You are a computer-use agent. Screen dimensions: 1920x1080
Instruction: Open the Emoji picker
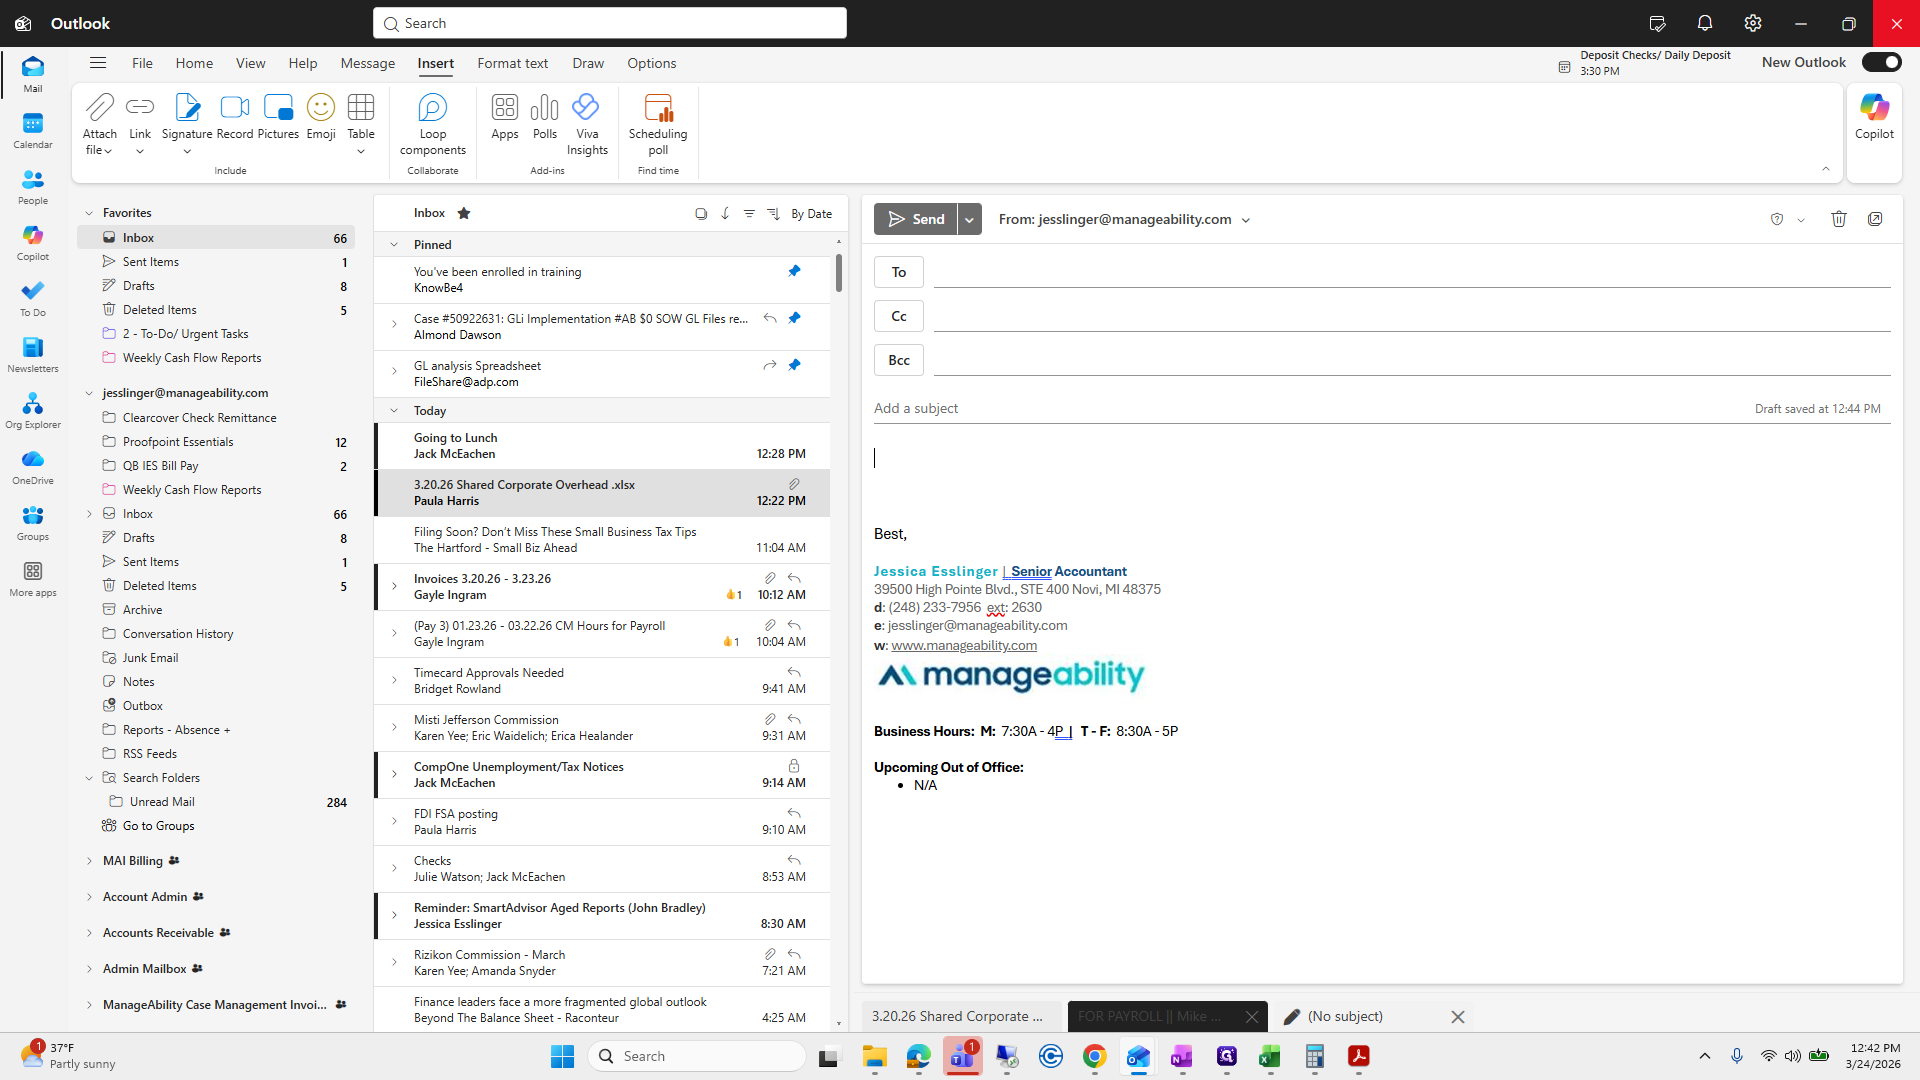[320, 108]
